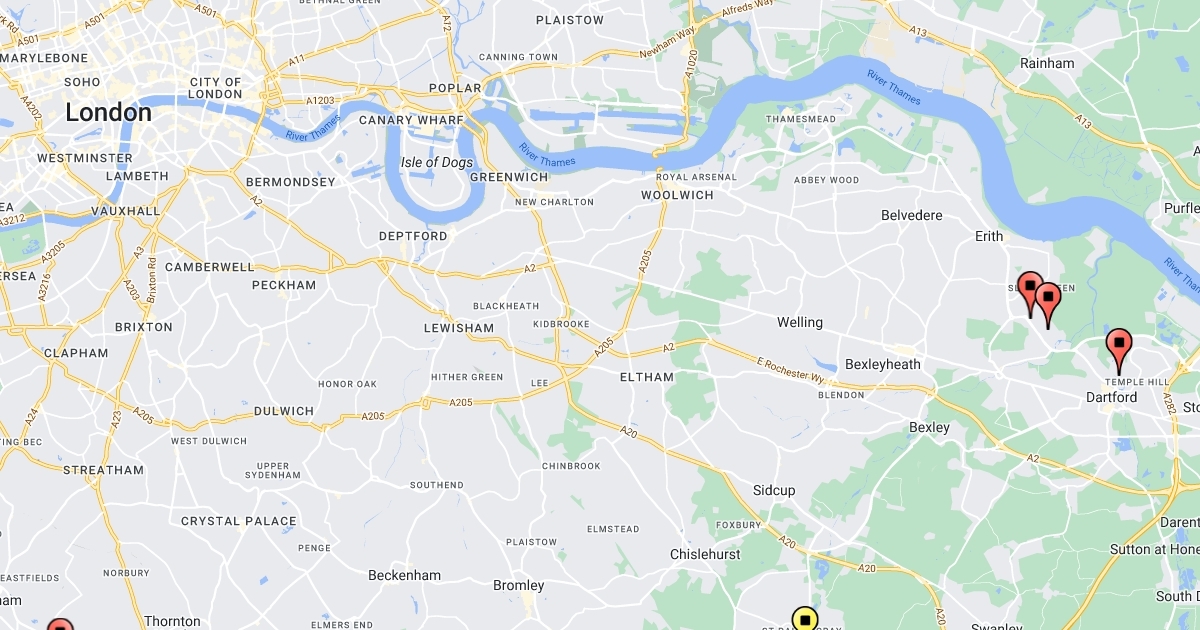Click the Bromley town label
Image resolution: width=1200 pixels, height=630 pixels.
pos(519,585)
